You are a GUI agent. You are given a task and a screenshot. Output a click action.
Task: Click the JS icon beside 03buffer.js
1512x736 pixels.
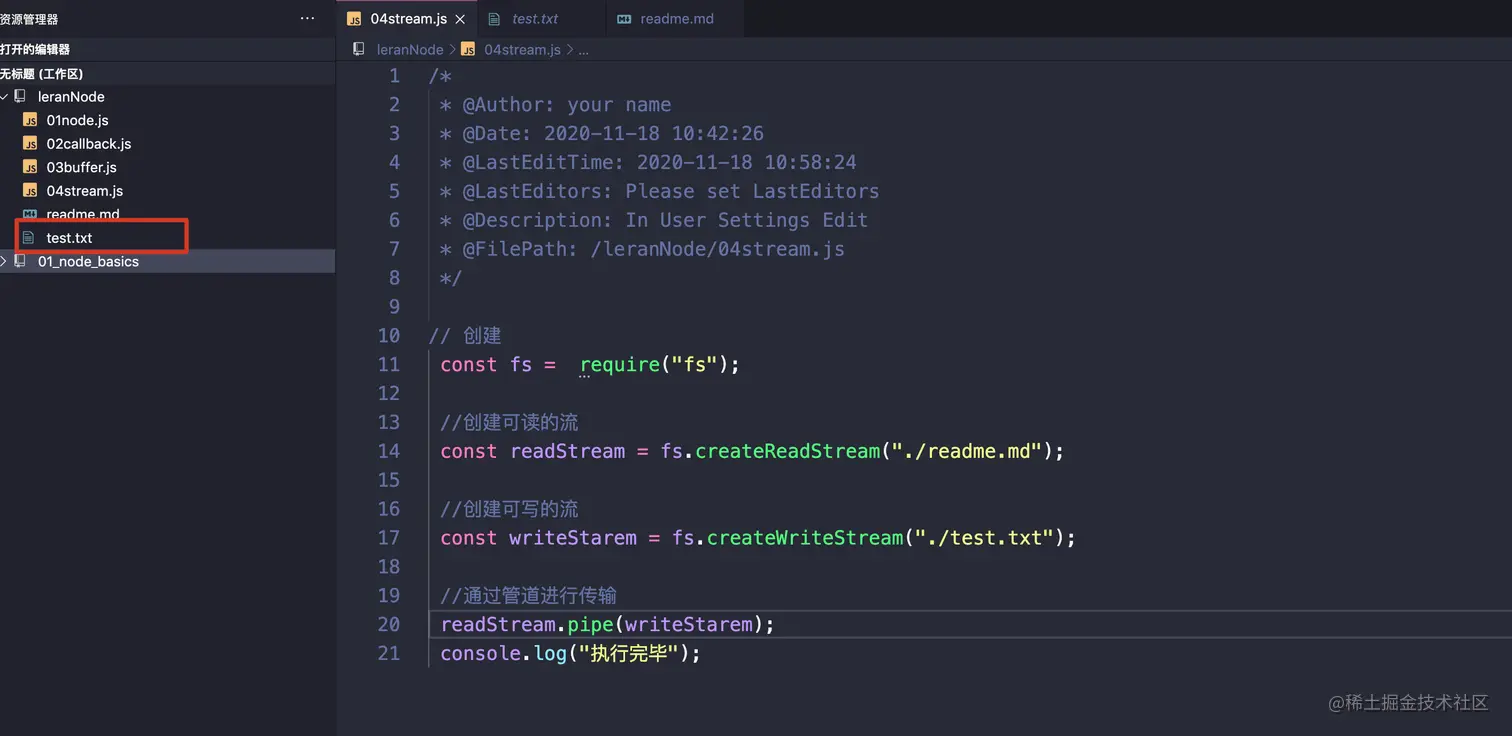click(30, 167)
